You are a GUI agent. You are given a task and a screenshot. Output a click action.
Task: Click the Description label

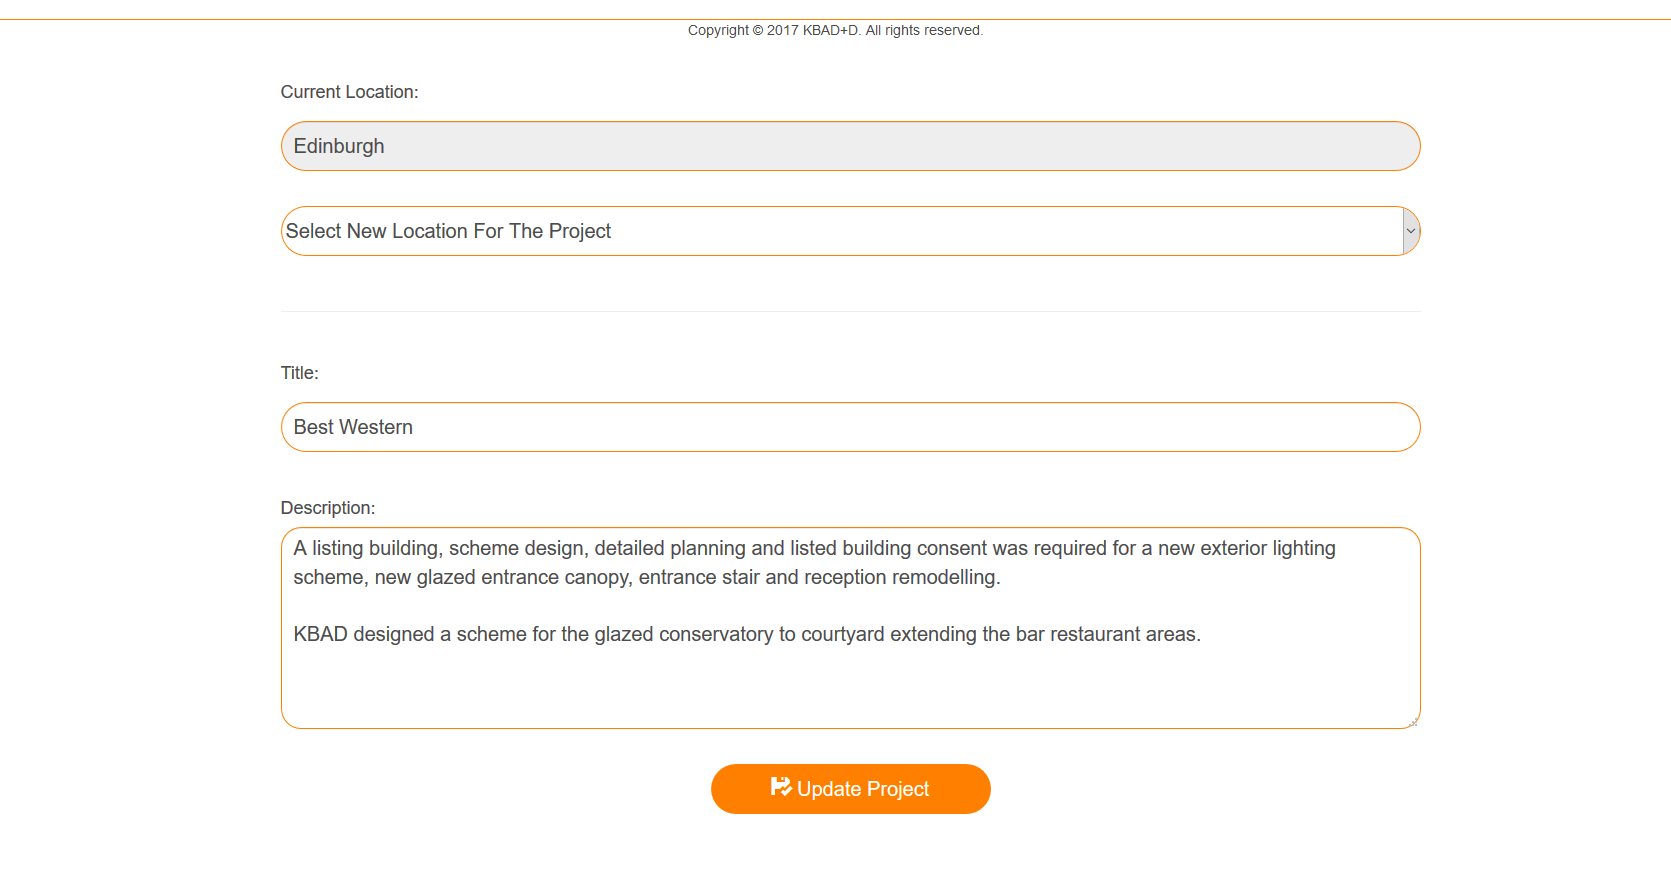click(x=328, y=508)
